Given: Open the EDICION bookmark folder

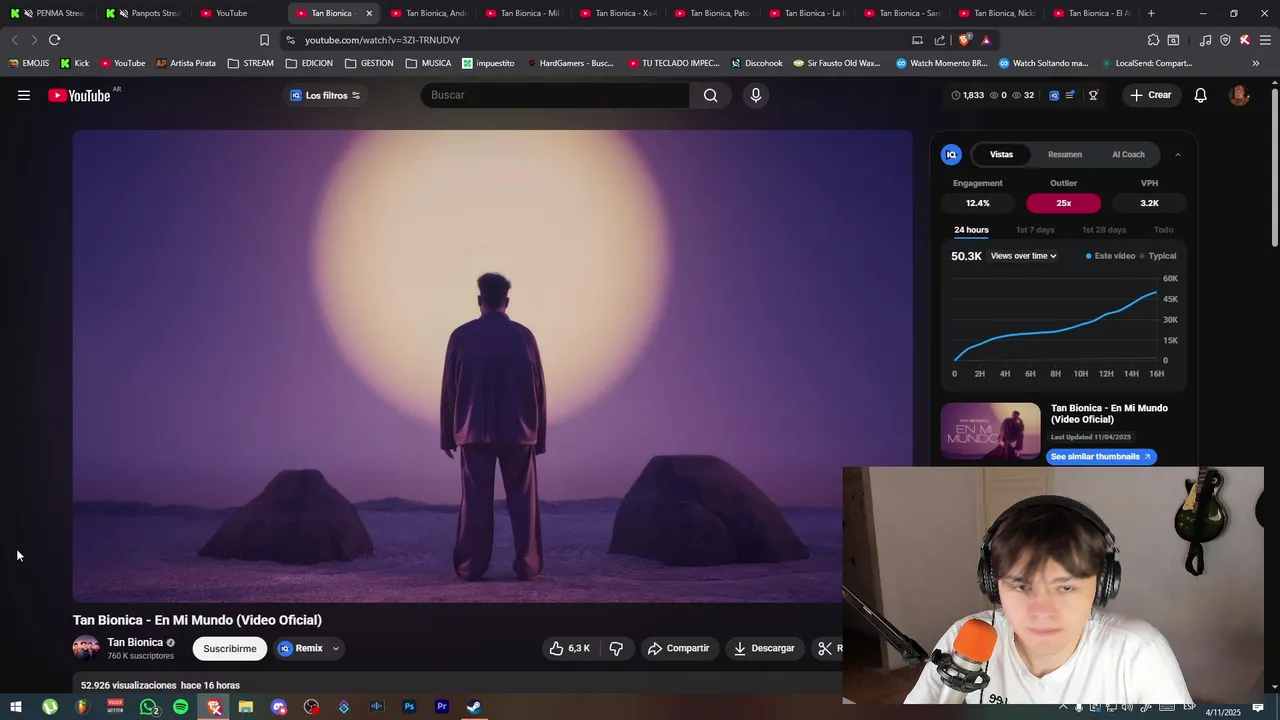Looking at the screenshot, I should (x=309, y=63).
